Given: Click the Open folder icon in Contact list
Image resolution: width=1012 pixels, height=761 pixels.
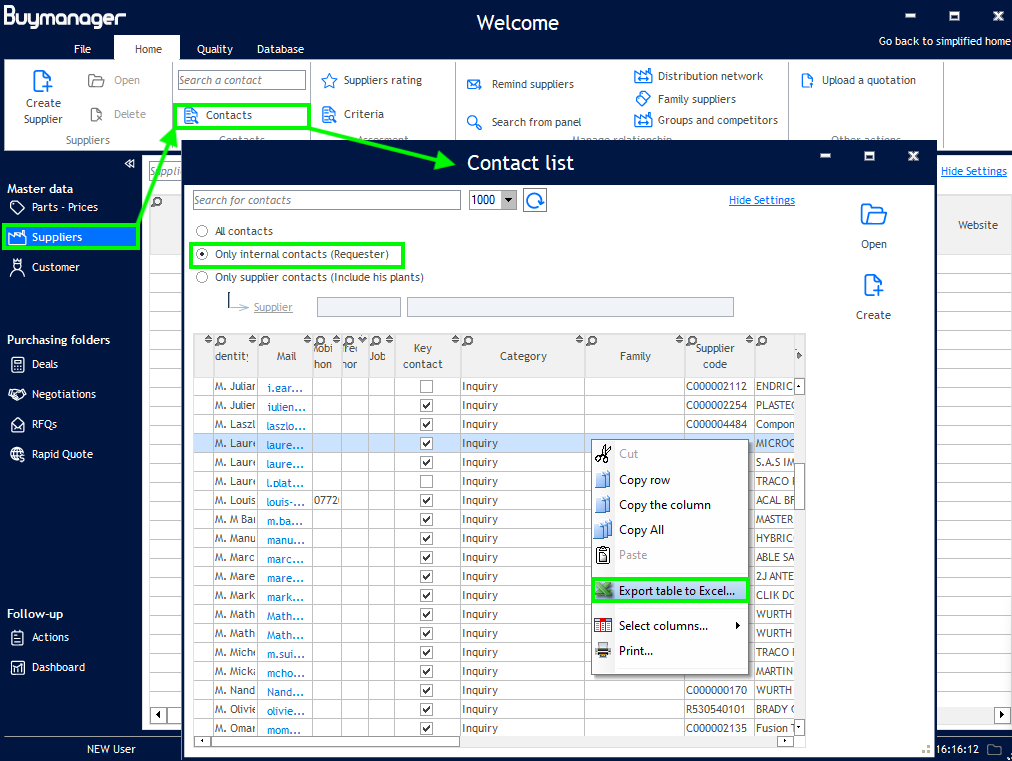Looking at the screenshot, I should (x=873, y=215).
